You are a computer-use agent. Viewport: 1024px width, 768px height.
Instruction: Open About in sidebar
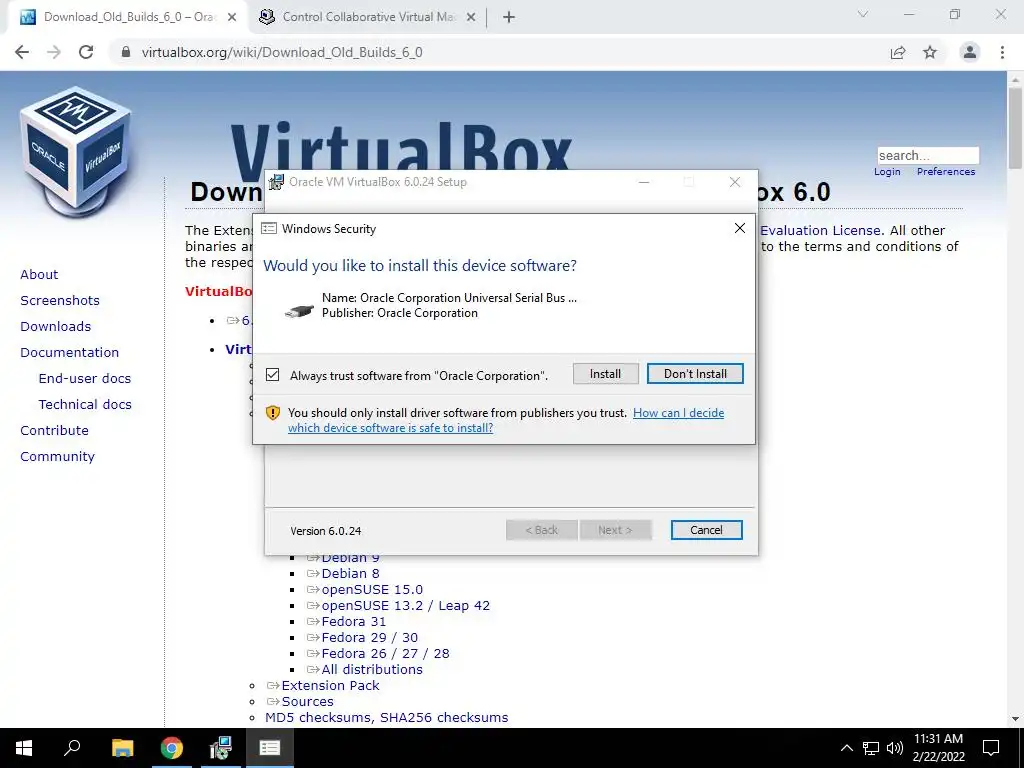point(39,274)
